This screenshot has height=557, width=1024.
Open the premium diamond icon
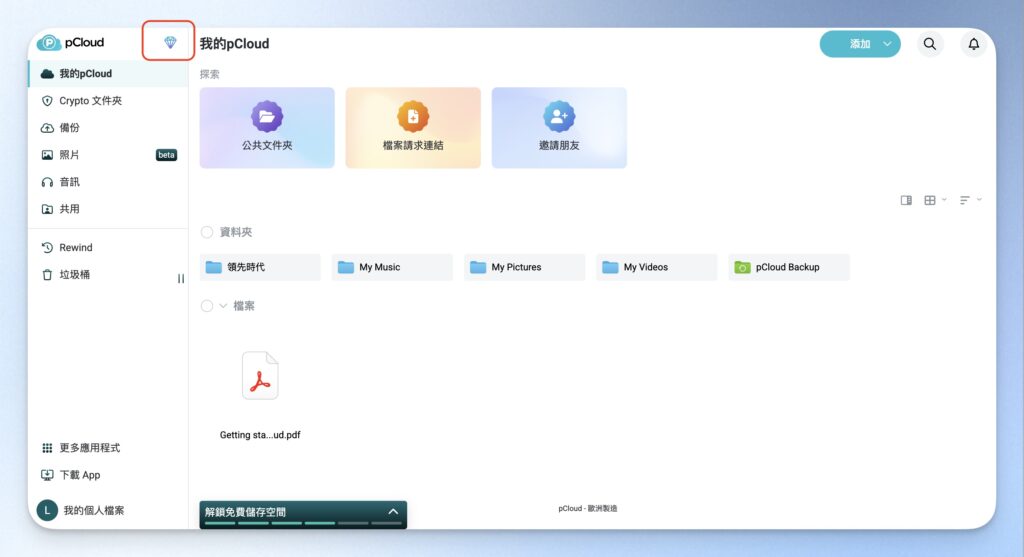[x=170, y=42]
